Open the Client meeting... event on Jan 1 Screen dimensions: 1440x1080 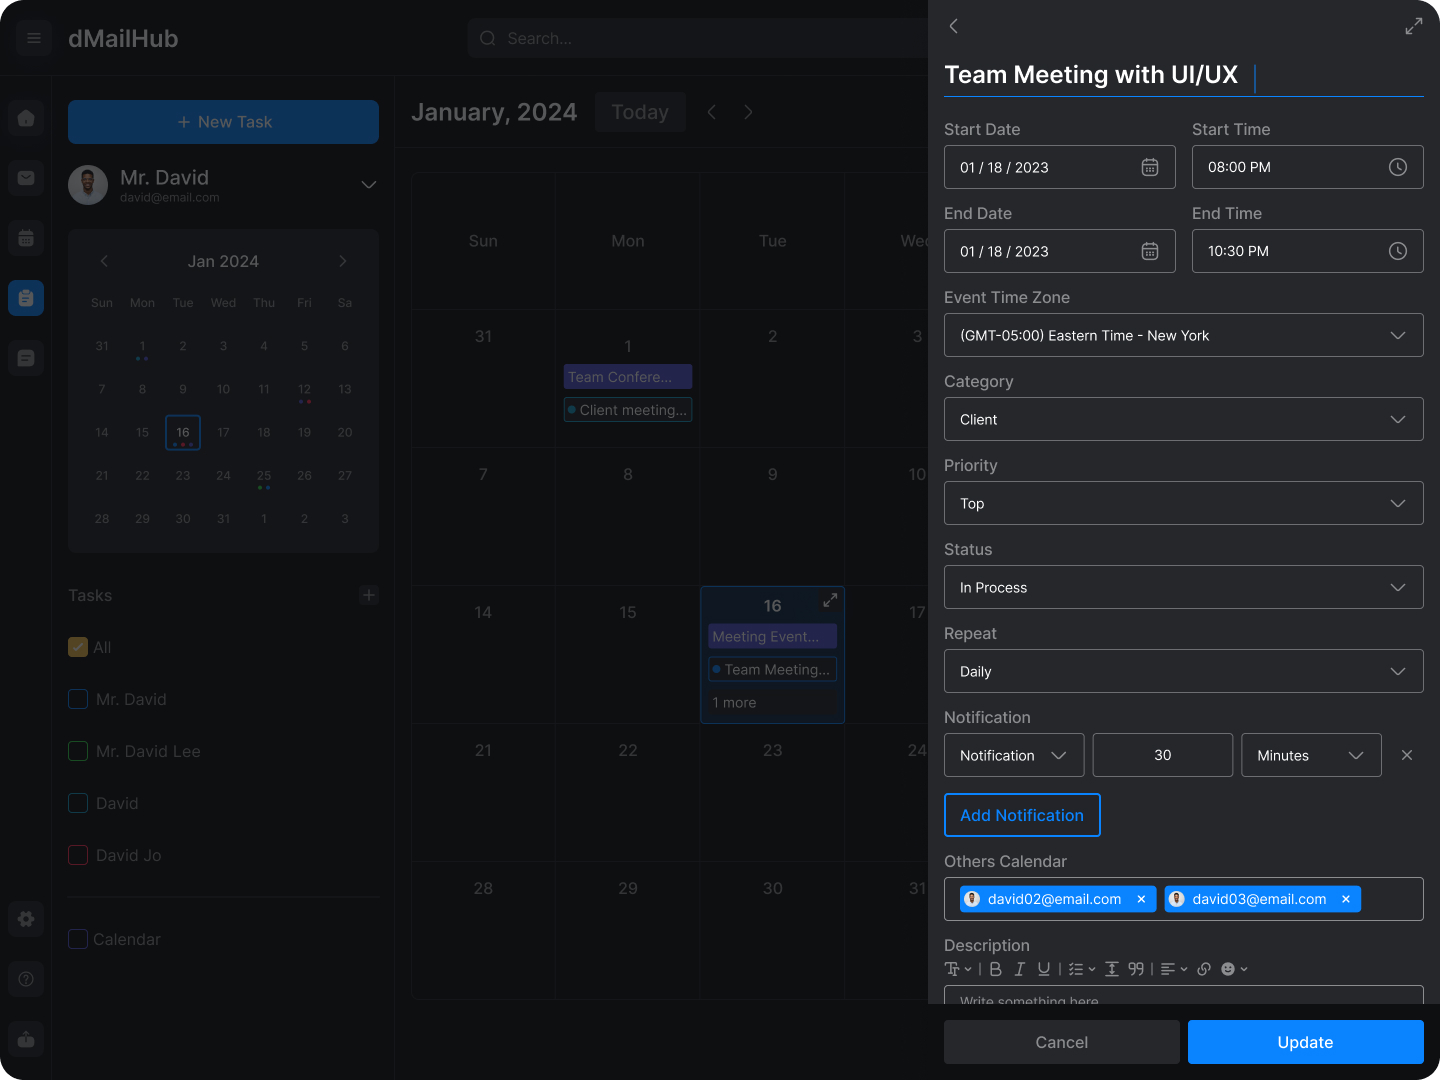(628, 410)
